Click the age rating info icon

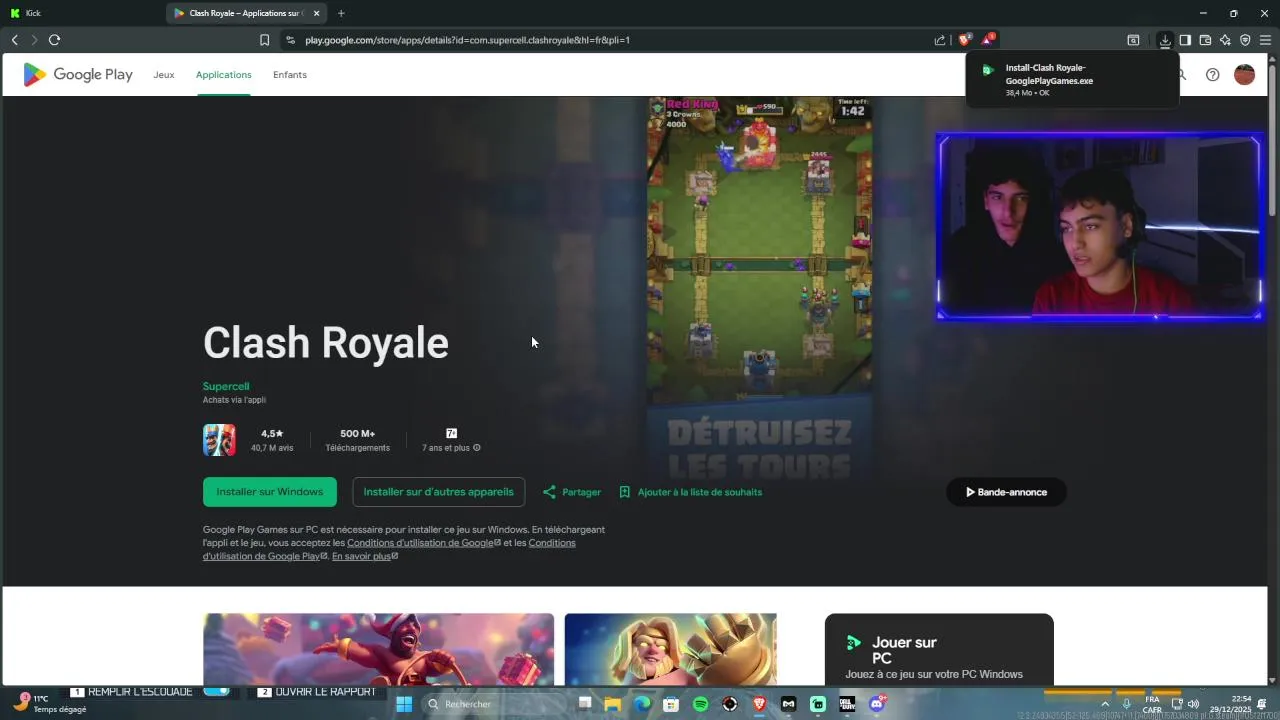coord(476,448)
